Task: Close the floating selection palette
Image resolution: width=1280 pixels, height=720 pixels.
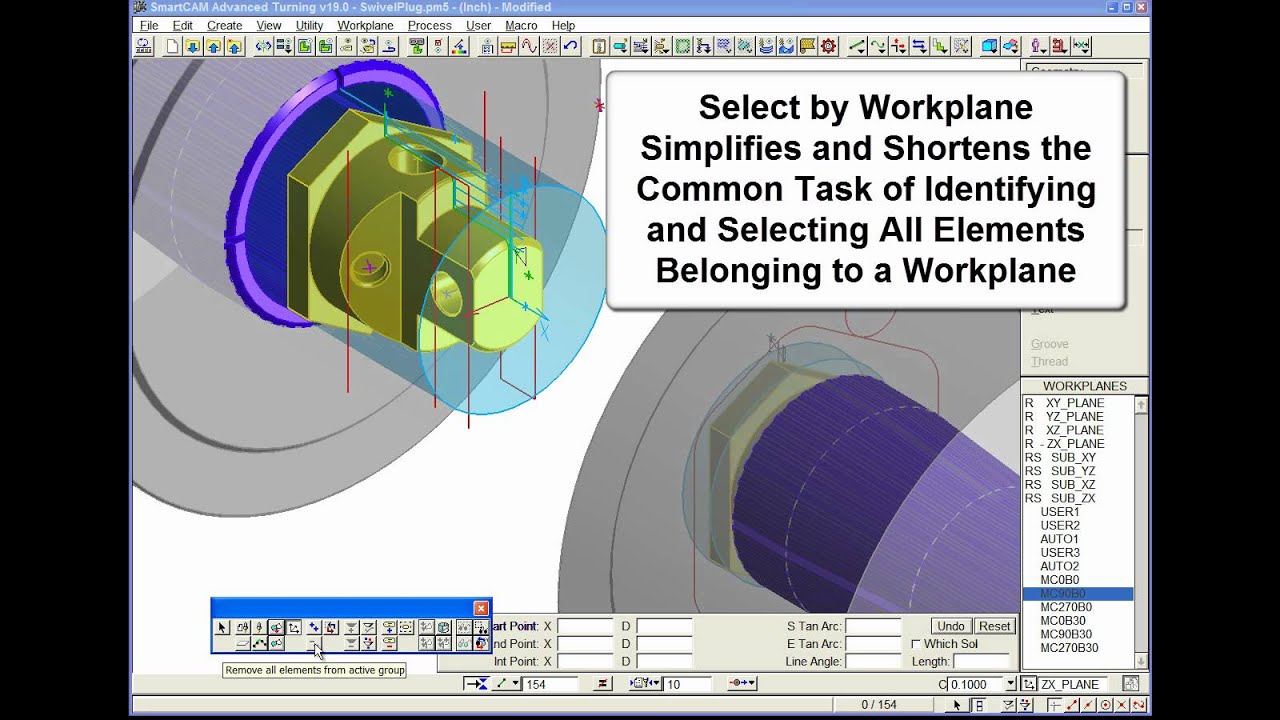Action: pos(481,608)
